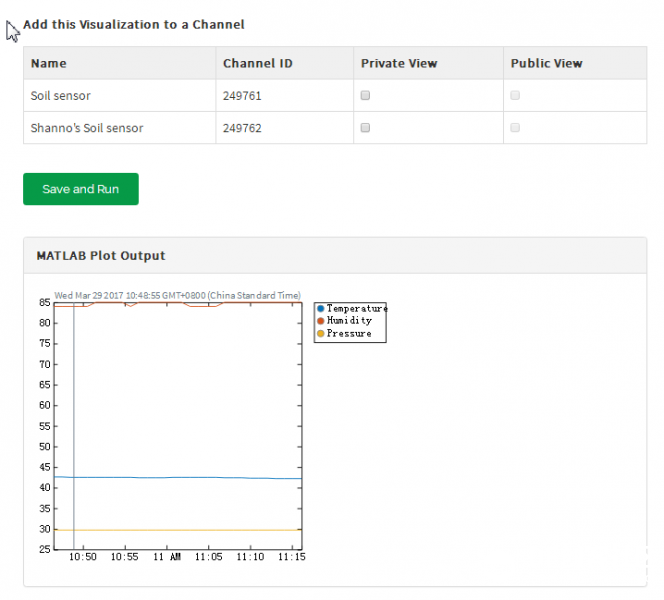Click the blue temperature line in plot

pyautogui.click(x=178, y=478)
